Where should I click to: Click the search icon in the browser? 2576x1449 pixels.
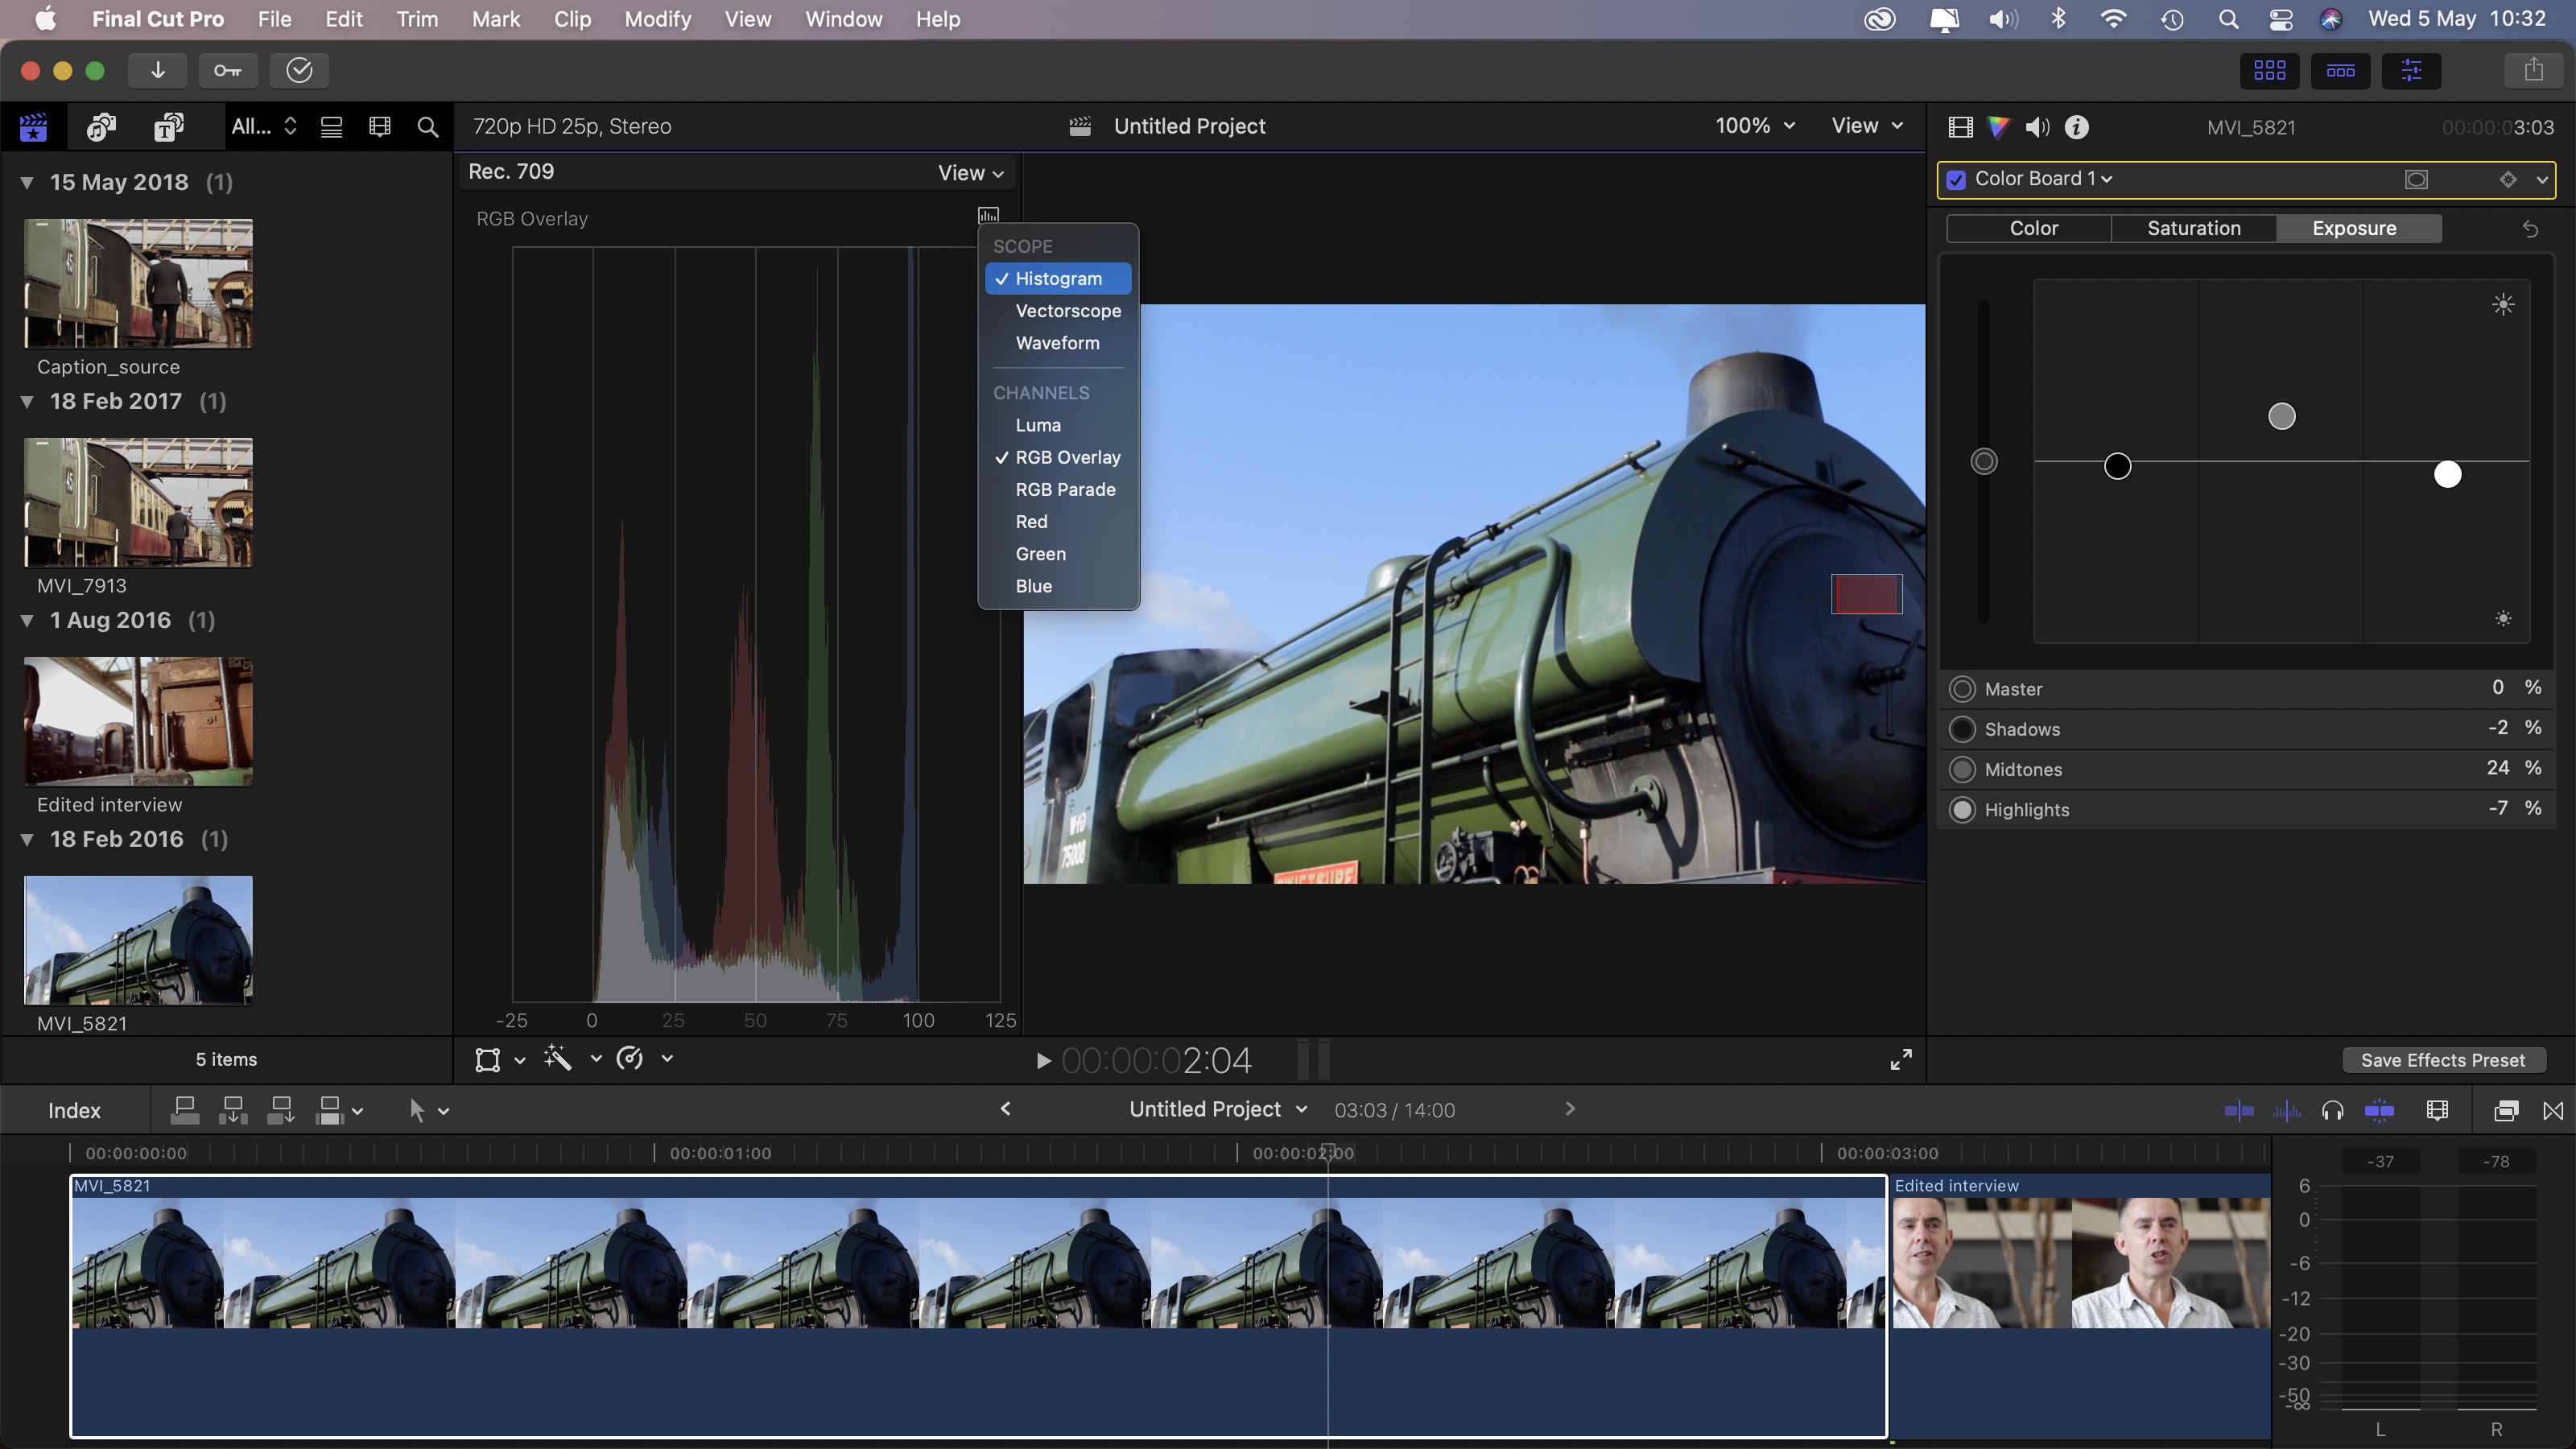(428, 127)
